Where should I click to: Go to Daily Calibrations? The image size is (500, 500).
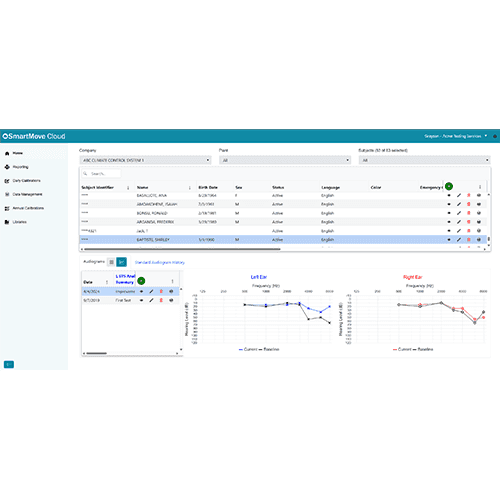tap(26, 181)
